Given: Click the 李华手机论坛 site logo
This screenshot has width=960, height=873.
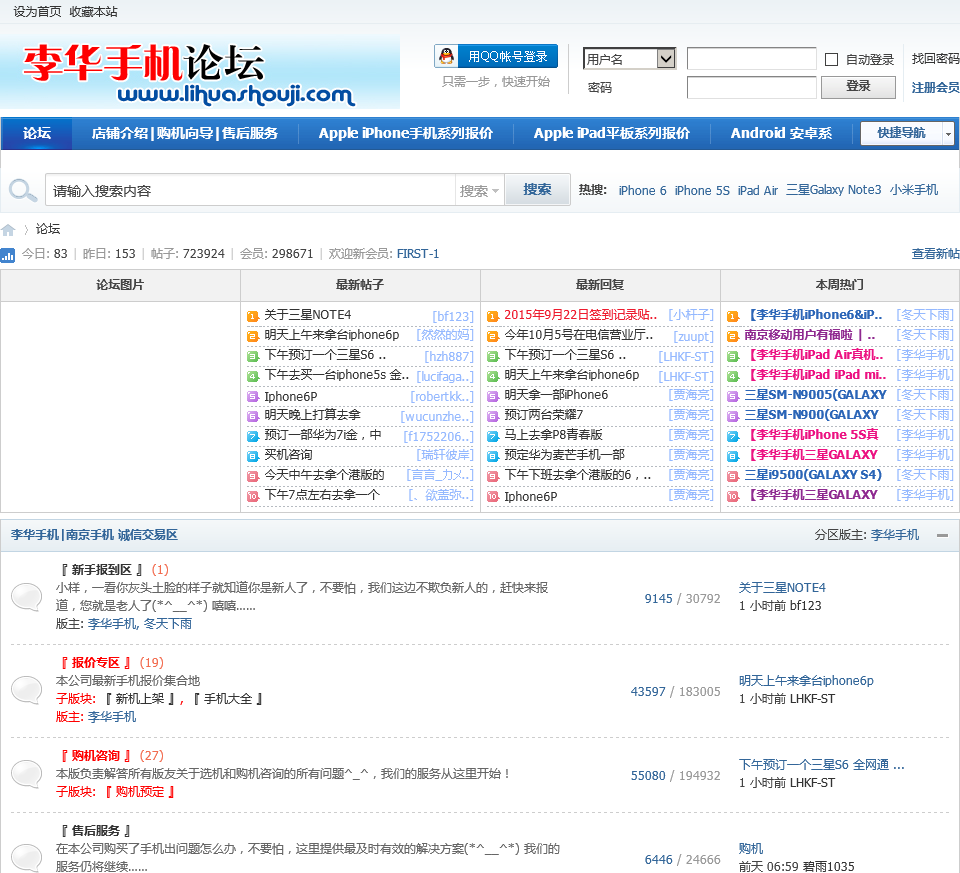Looking at the screenshot, I should (200, 72).
